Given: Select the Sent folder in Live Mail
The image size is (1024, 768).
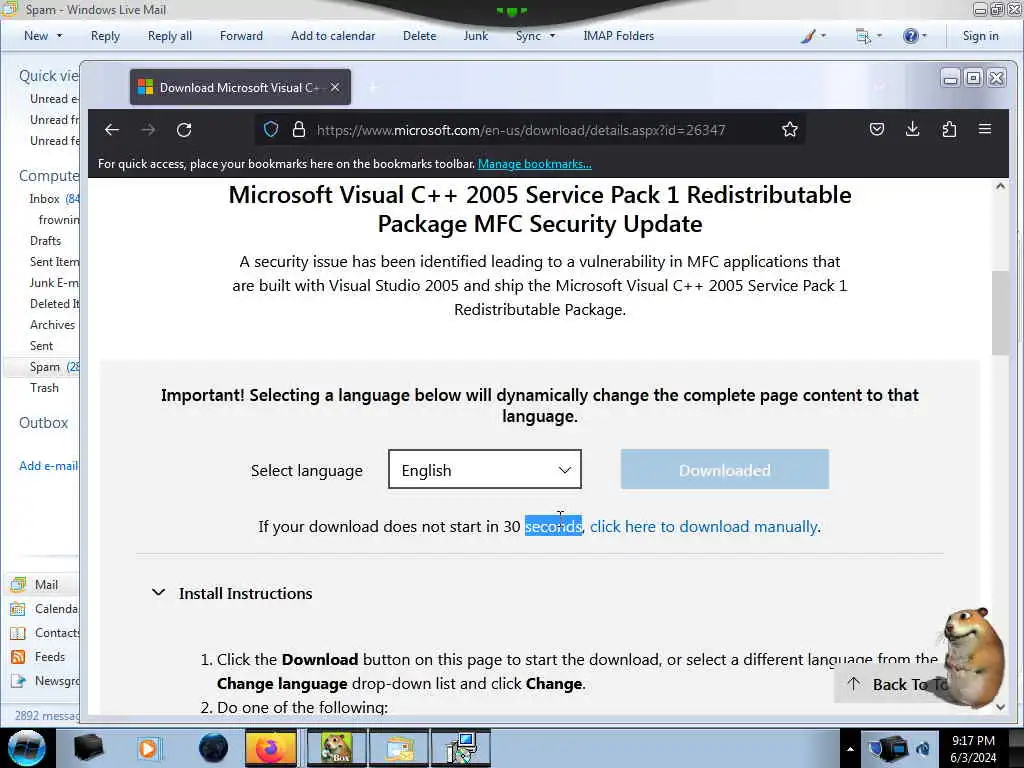Looking at the screenshot, I should (41, 345).
